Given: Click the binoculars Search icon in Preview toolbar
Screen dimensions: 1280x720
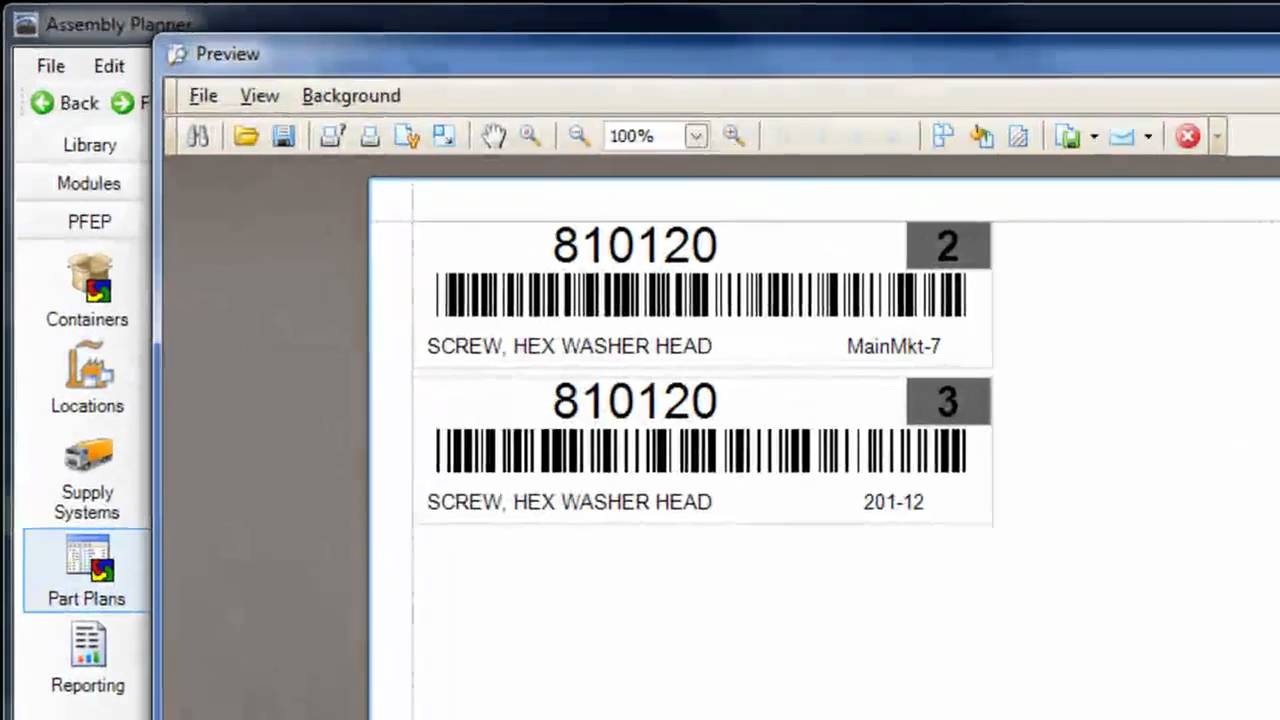Looking at the screenshot, I should 198,136.
